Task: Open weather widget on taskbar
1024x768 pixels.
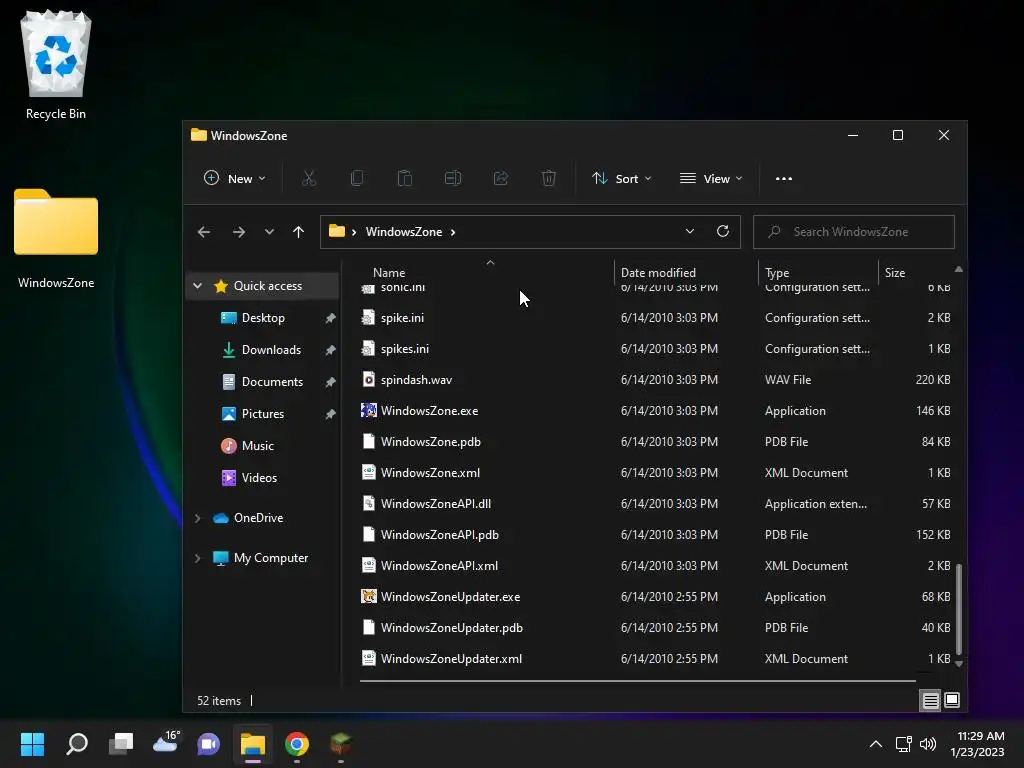Action: click(x=166, y=743)
